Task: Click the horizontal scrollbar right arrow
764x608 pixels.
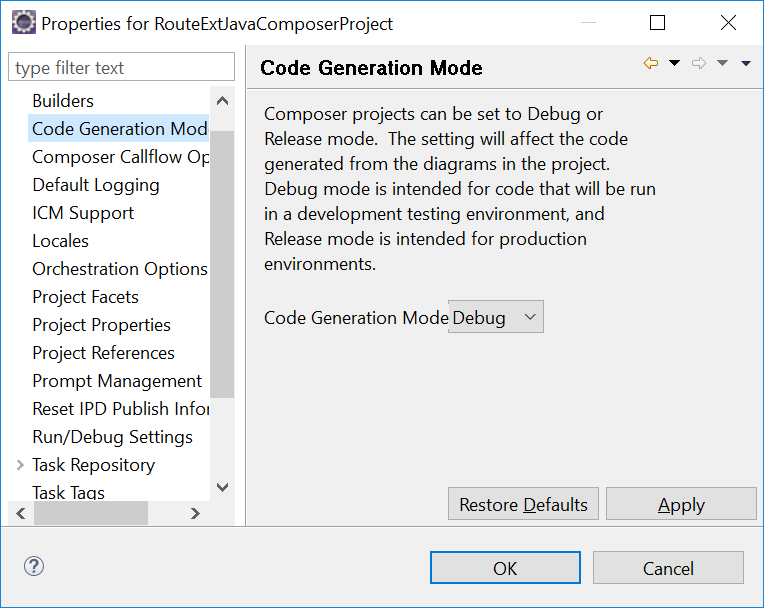Action: coord(196,513)
